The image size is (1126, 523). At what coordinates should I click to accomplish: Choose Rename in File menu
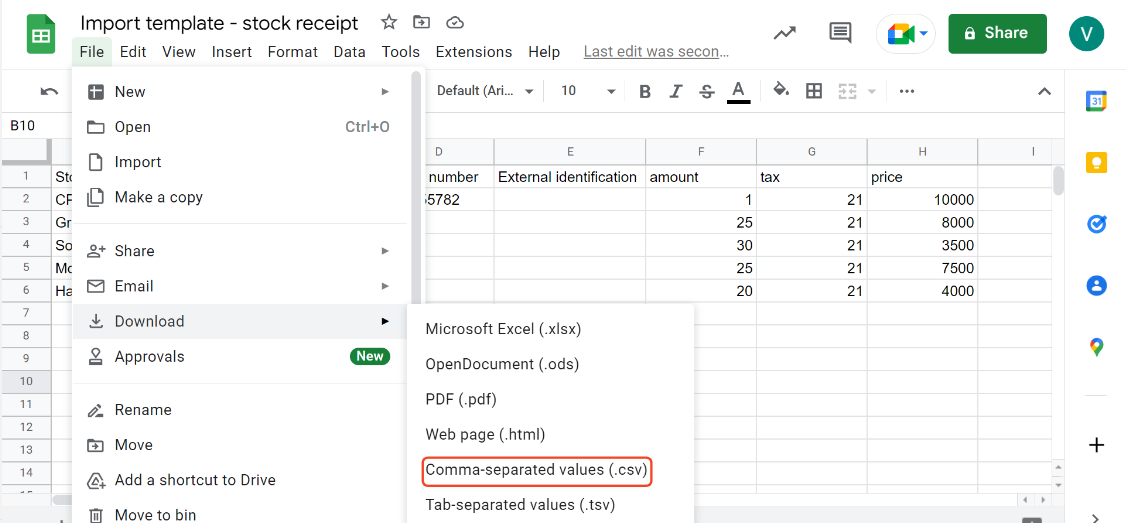point(239,410)
